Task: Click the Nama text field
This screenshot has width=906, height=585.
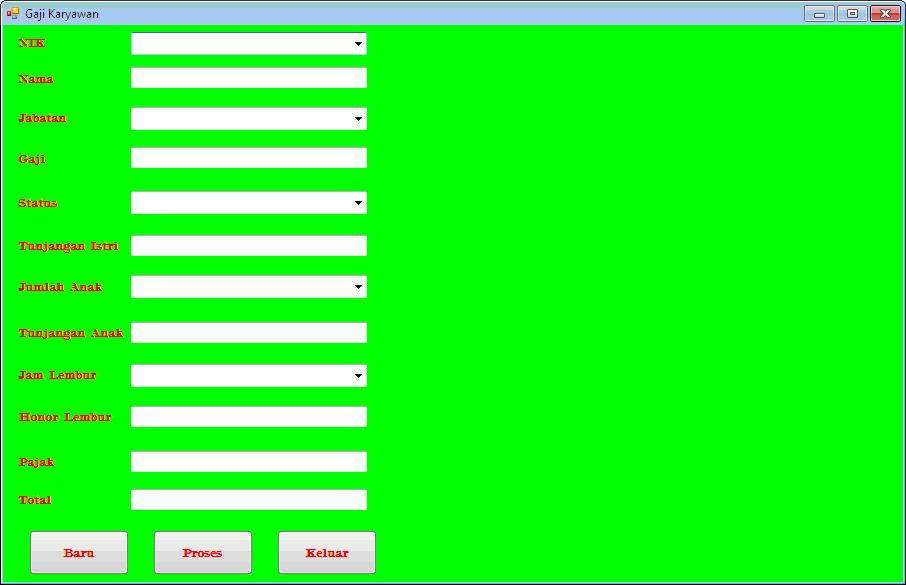Action: [x=248, y=78]
